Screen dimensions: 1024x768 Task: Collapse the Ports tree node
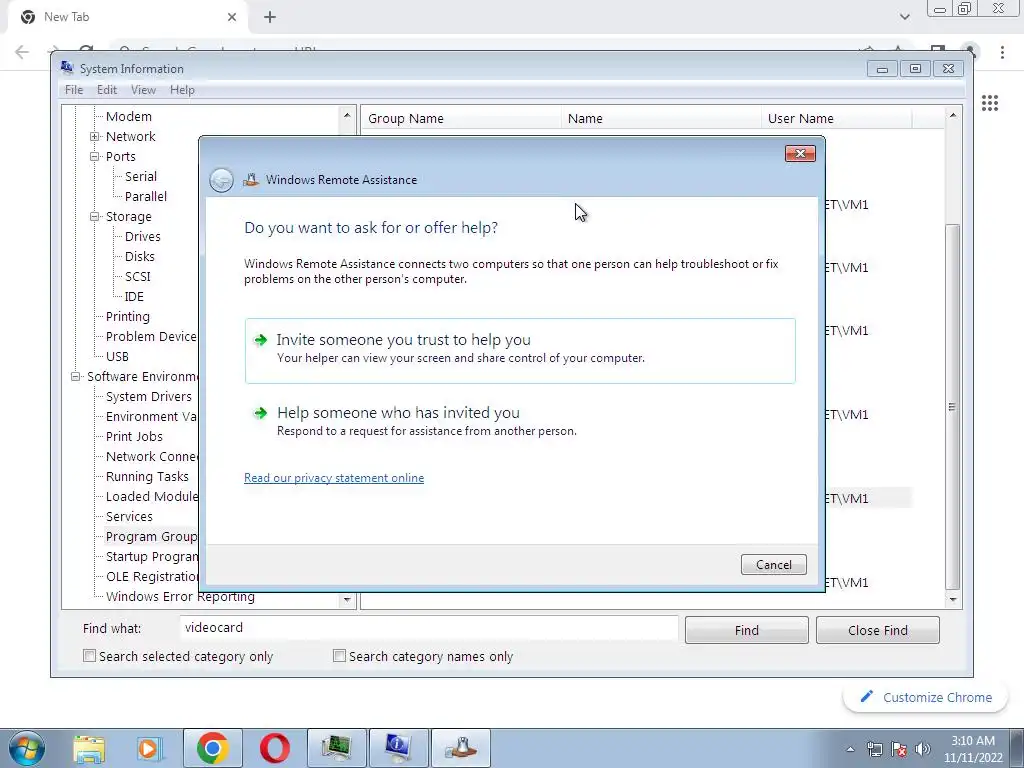[95, 157]
